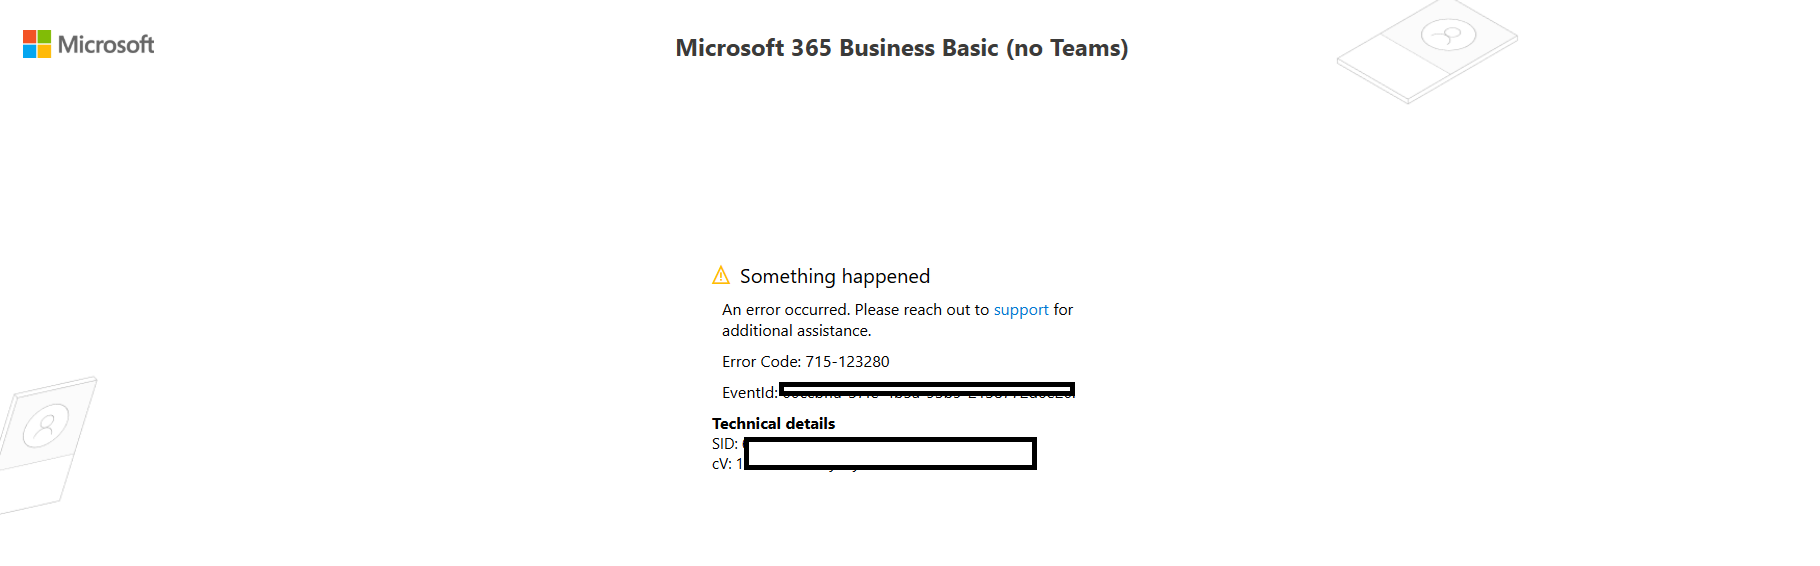Image resolution: width=1820 pixels, height=566 pixels.
Task: Click the Microsoft four-square logo
Action: point(37,44)
